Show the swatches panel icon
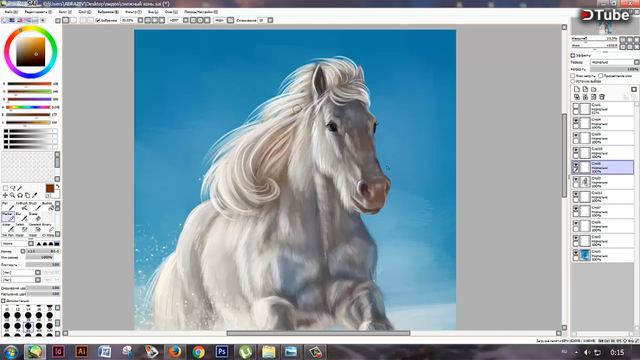 tap(35, 20)
